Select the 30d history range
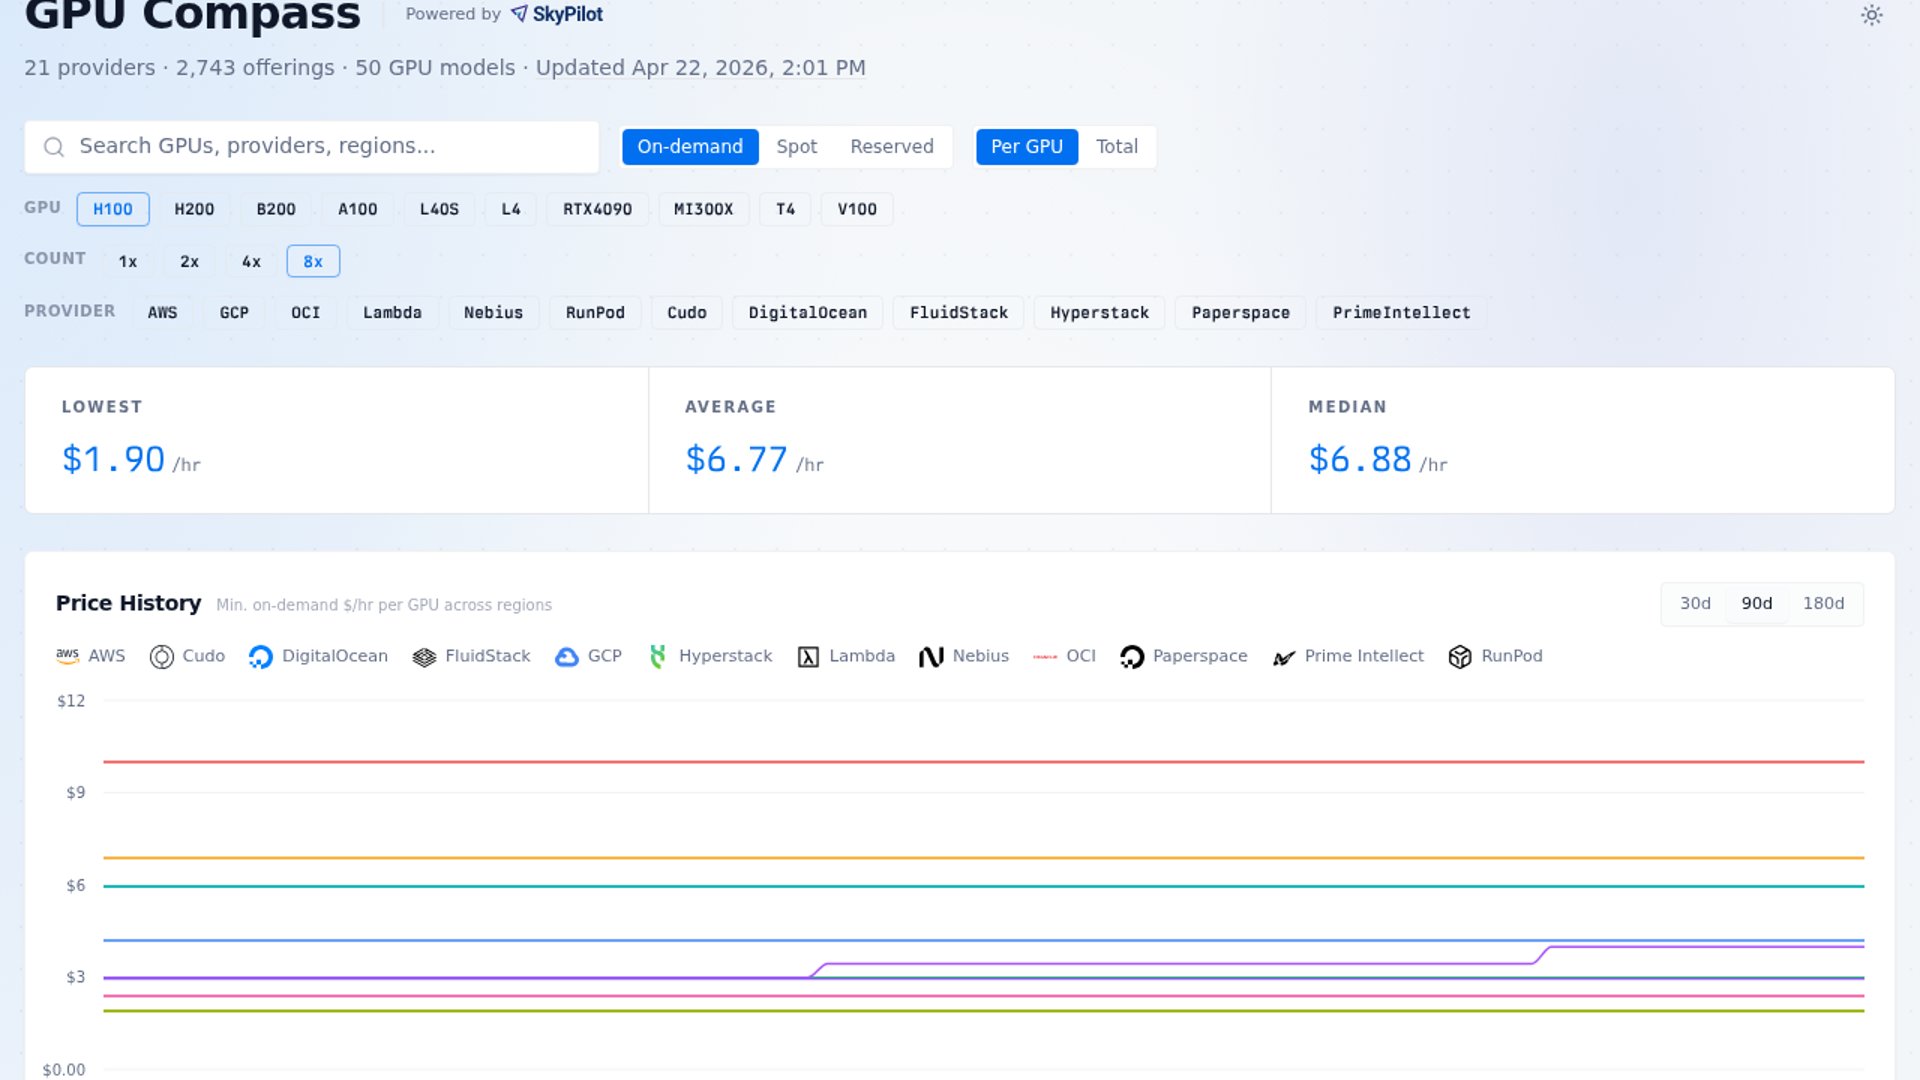Image resolution: width=1920 pixels, height=1080 pixels. coord(1695,604)
